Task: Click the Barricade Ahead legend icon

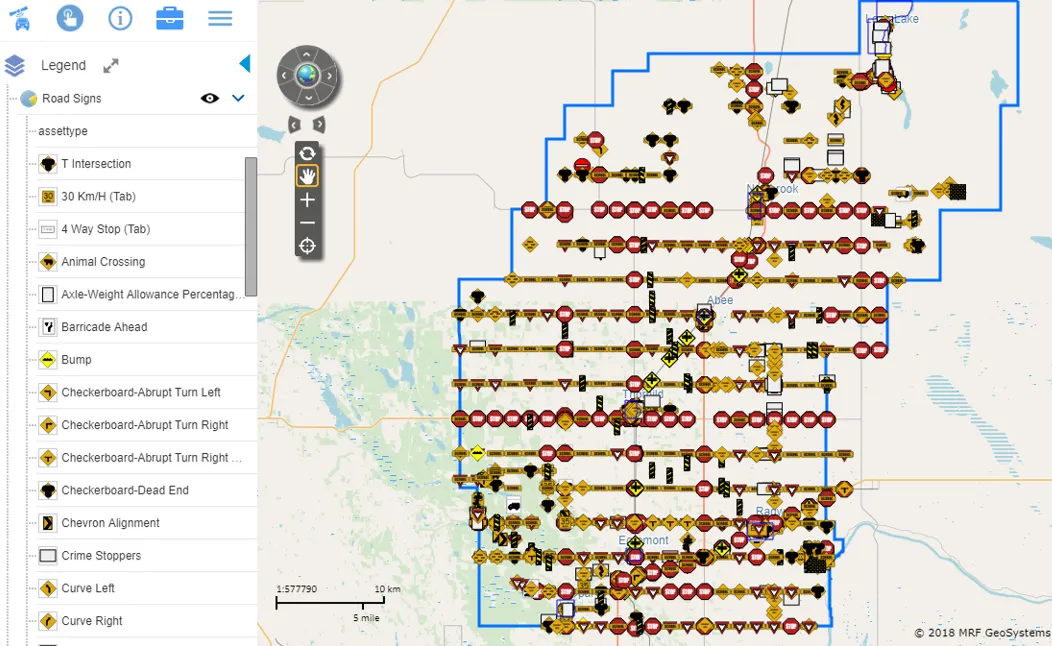Action: click(48, 327)
